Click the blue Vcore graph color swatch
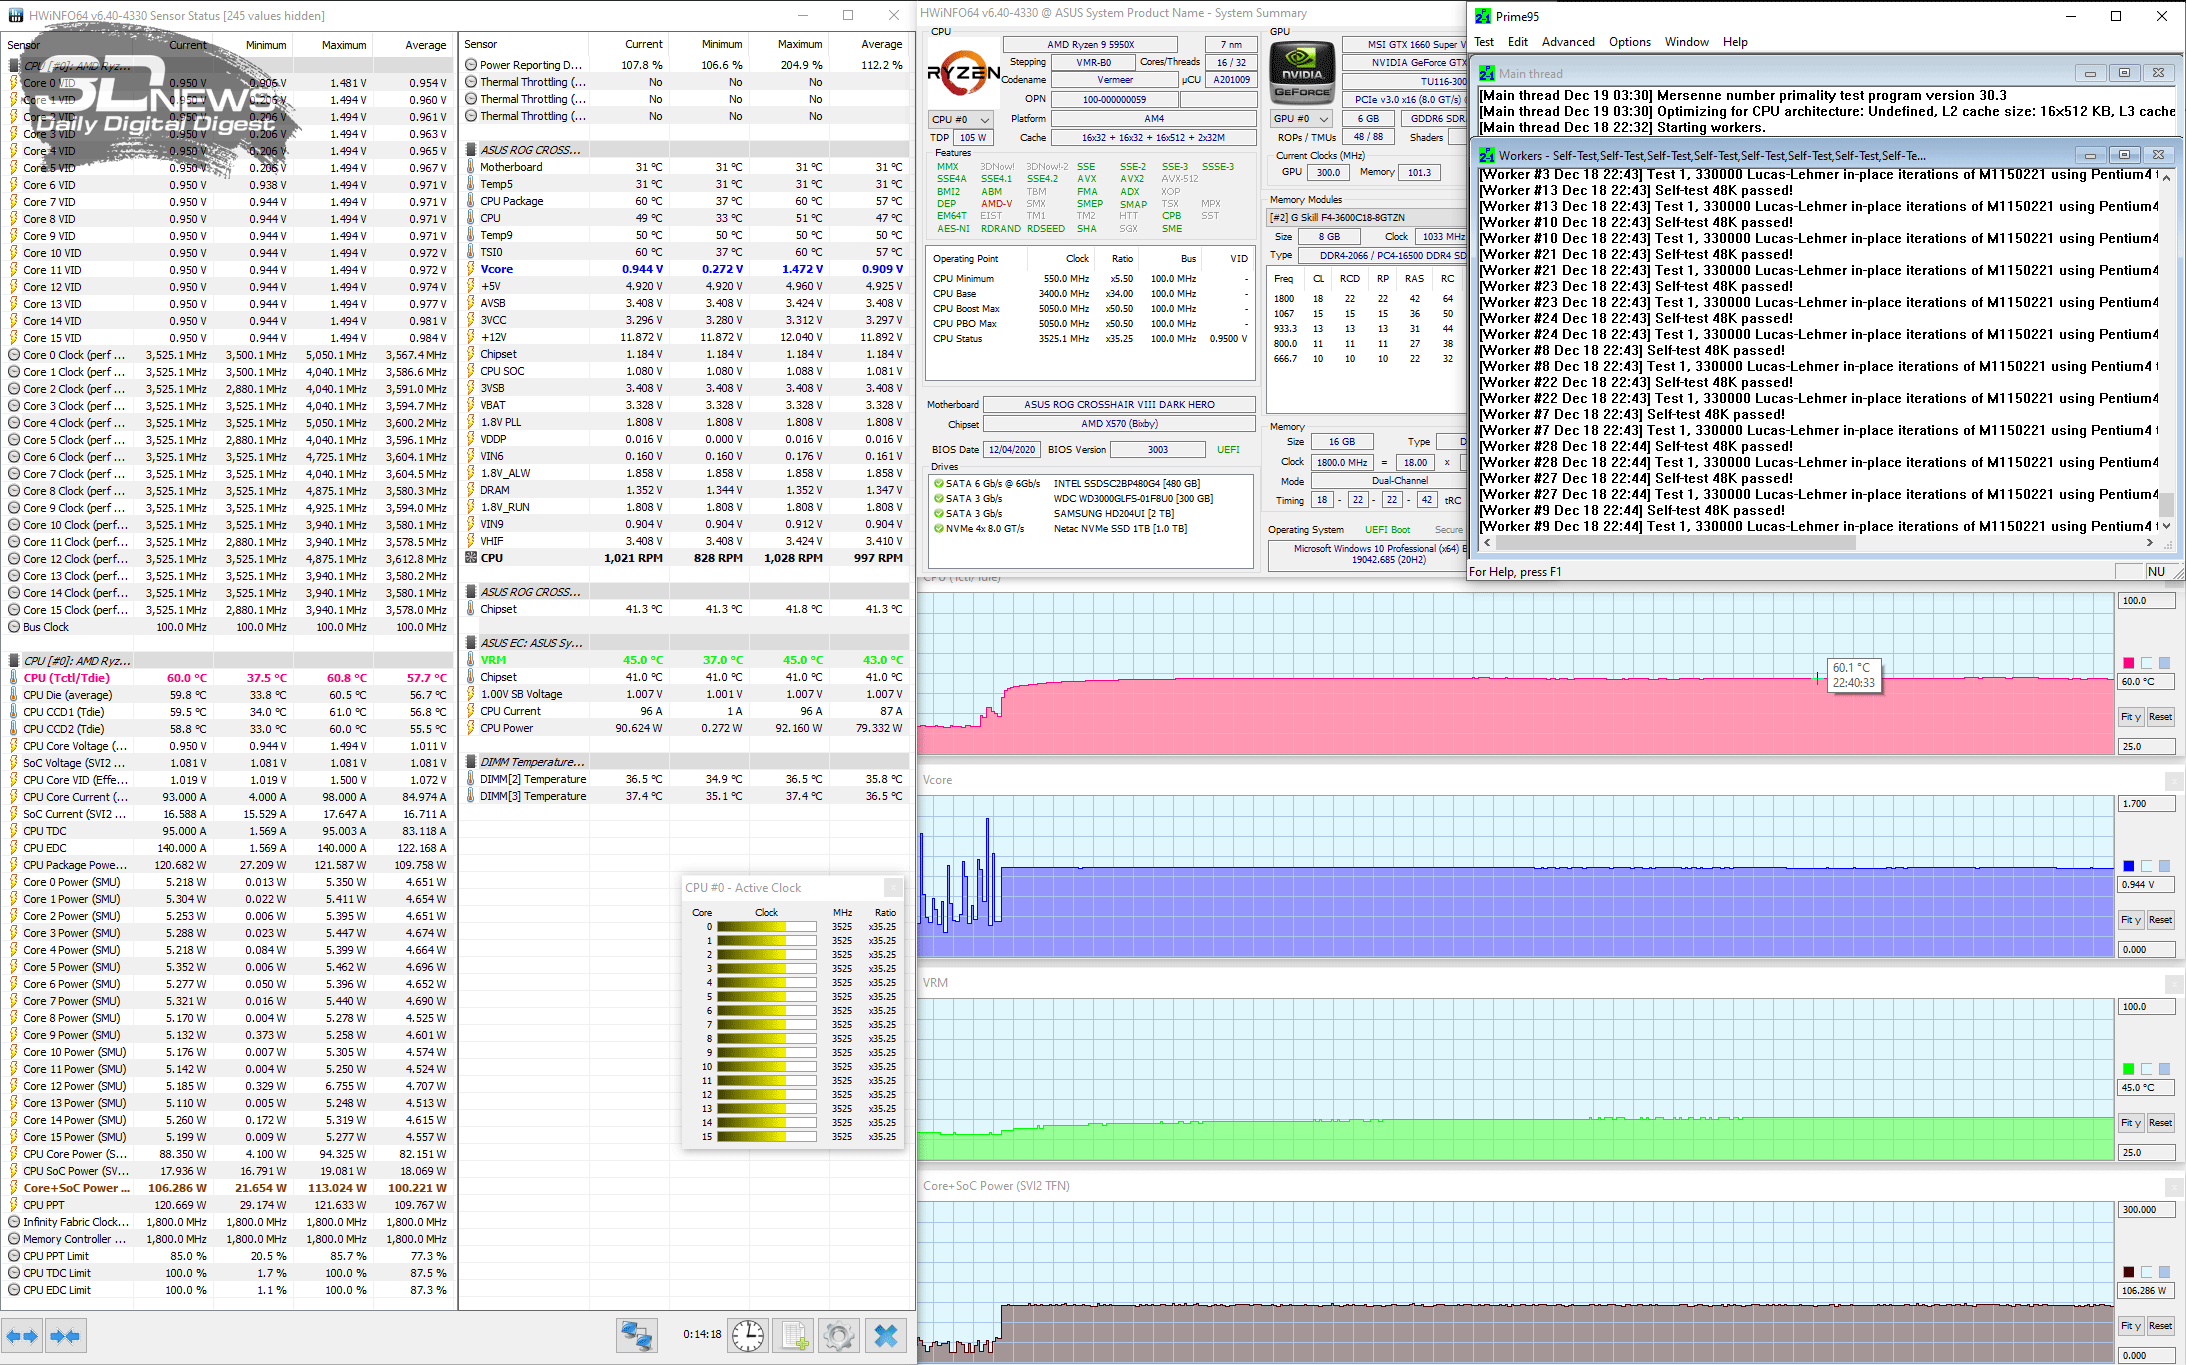 pos(2129,866)
